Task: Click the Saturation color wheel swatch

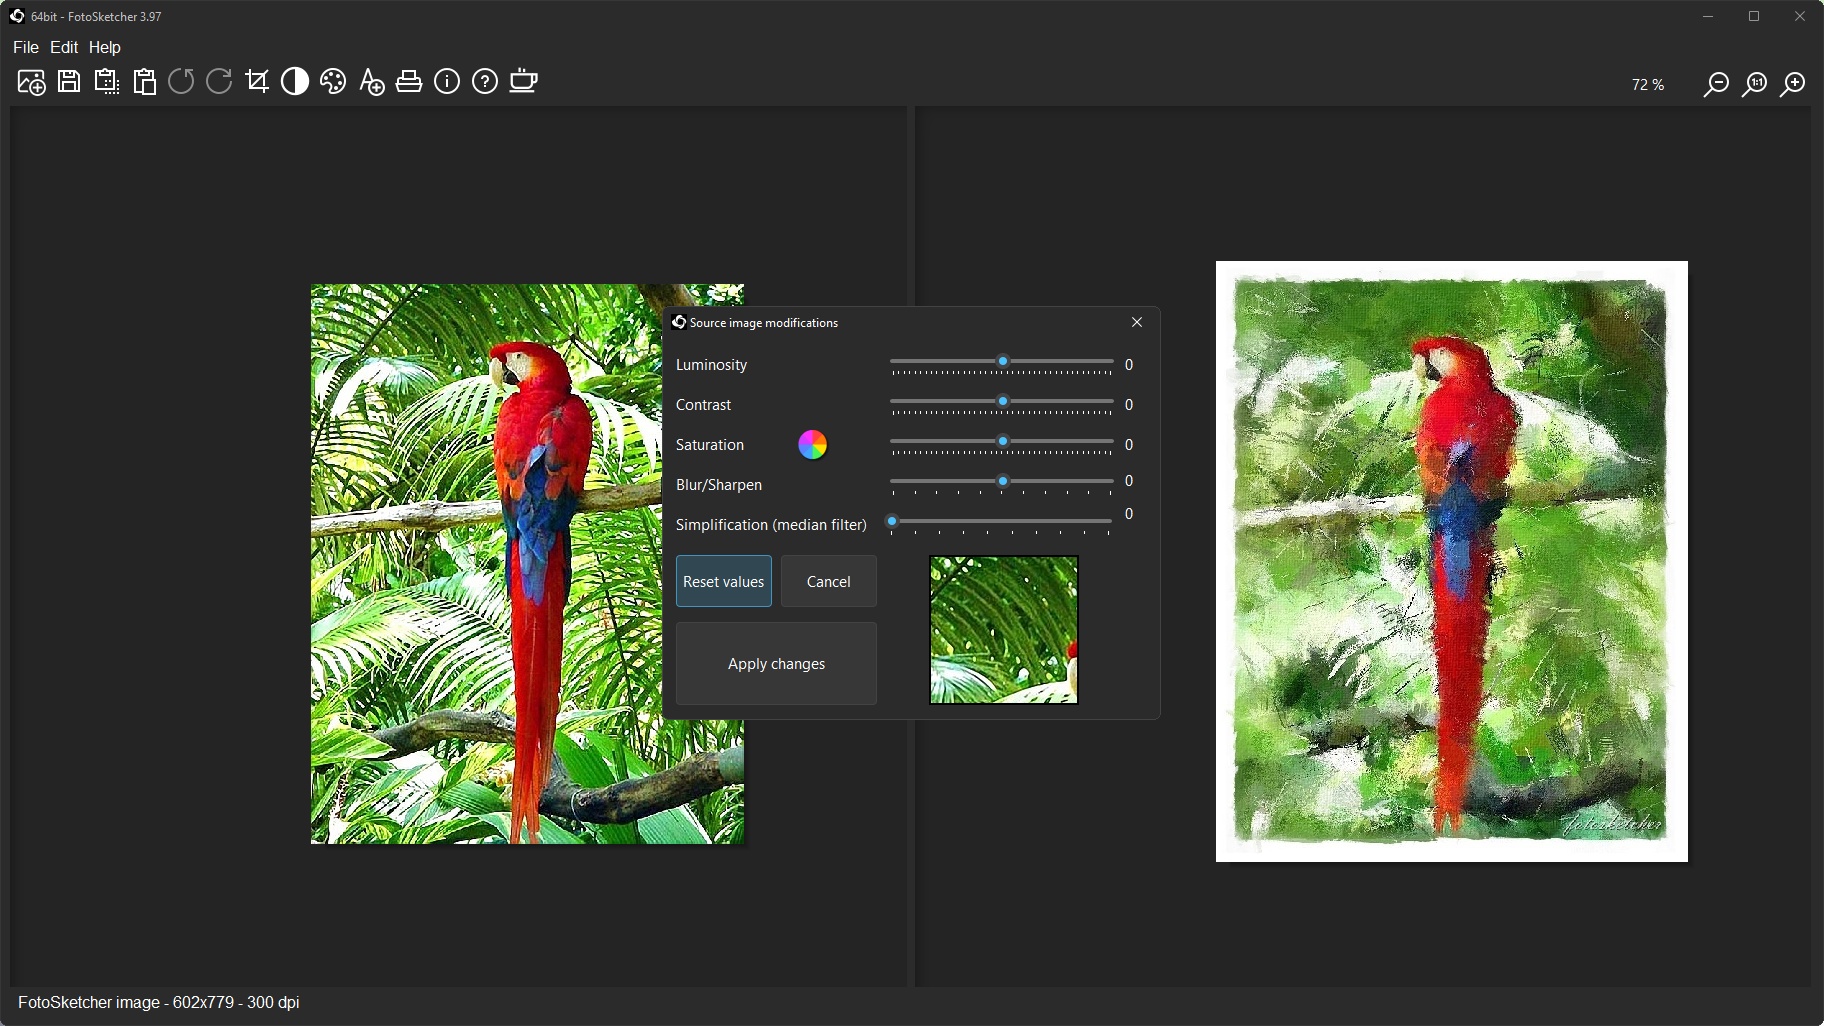Action: pyautogui.click(x=813, y=444)
